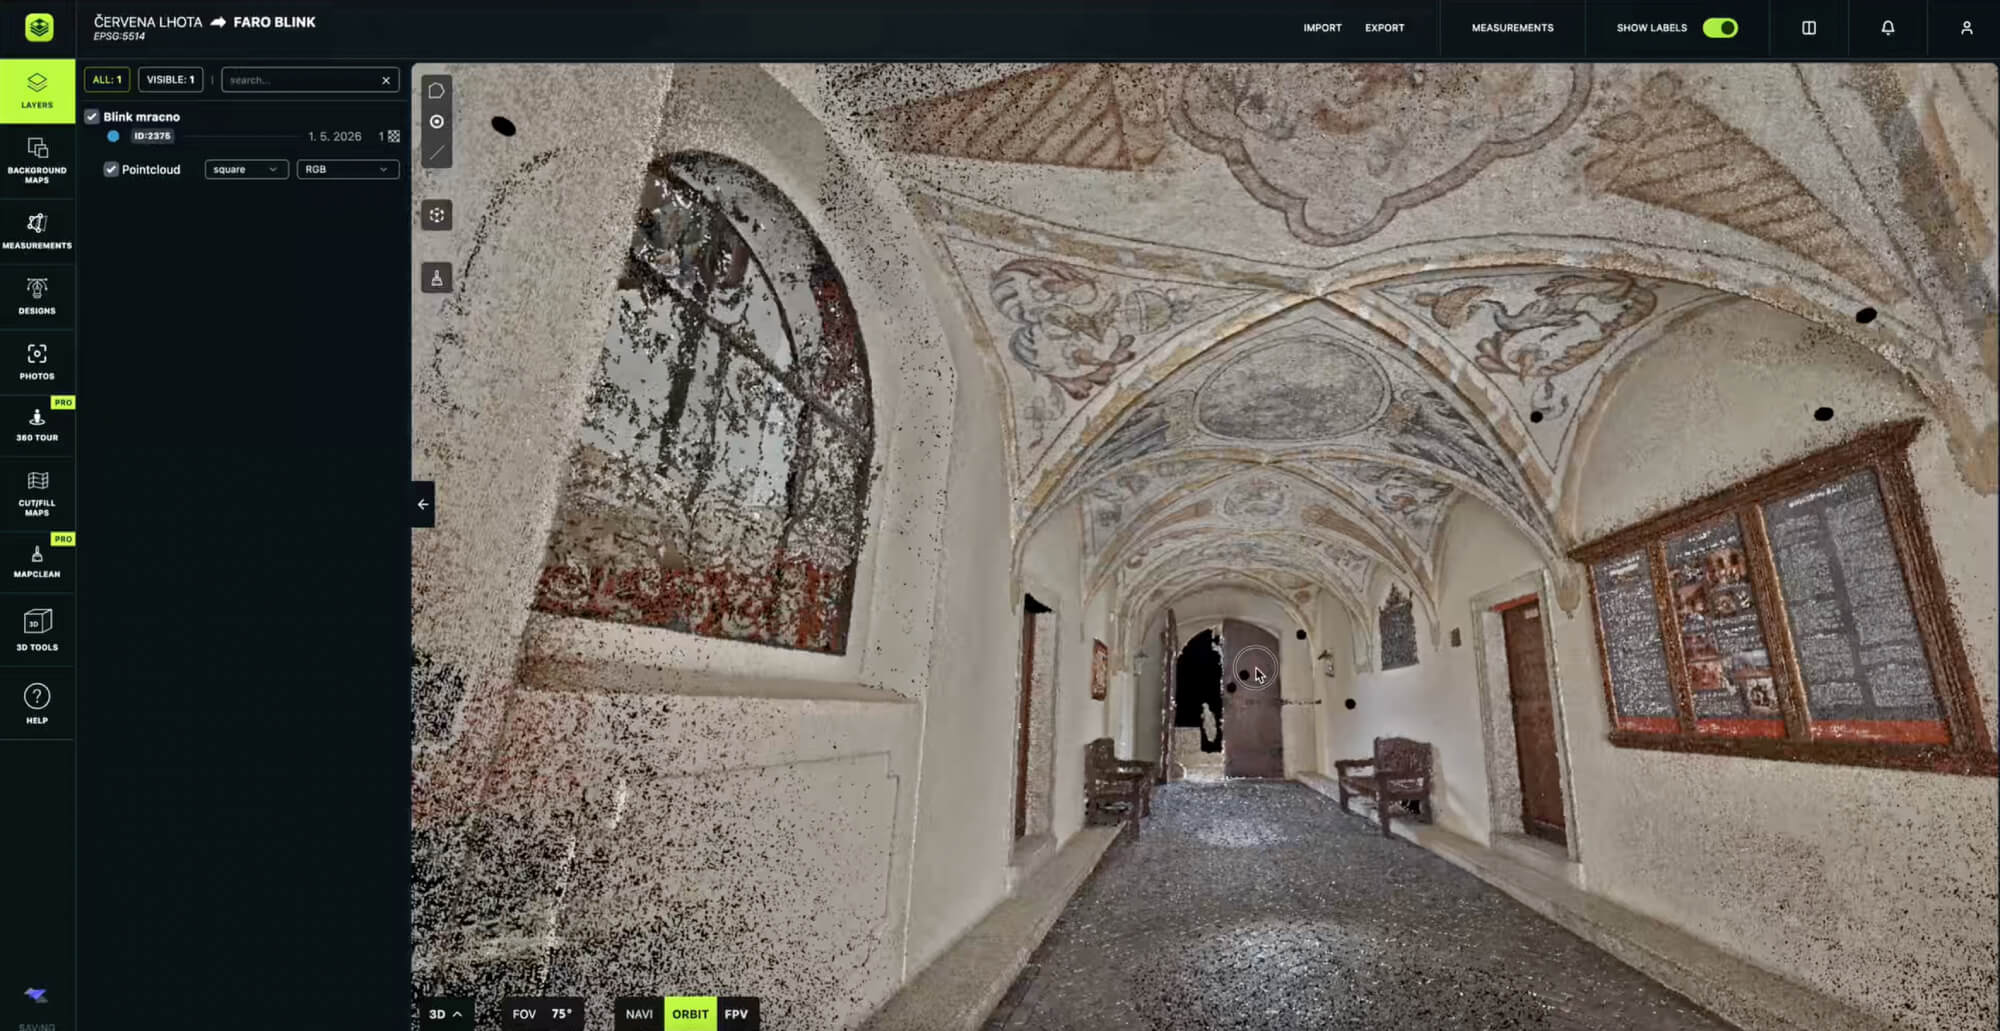This screenshot has height=1031, width=2000.
Task: Open Measurements in the top bar
Action: [x=1512, y=28]
